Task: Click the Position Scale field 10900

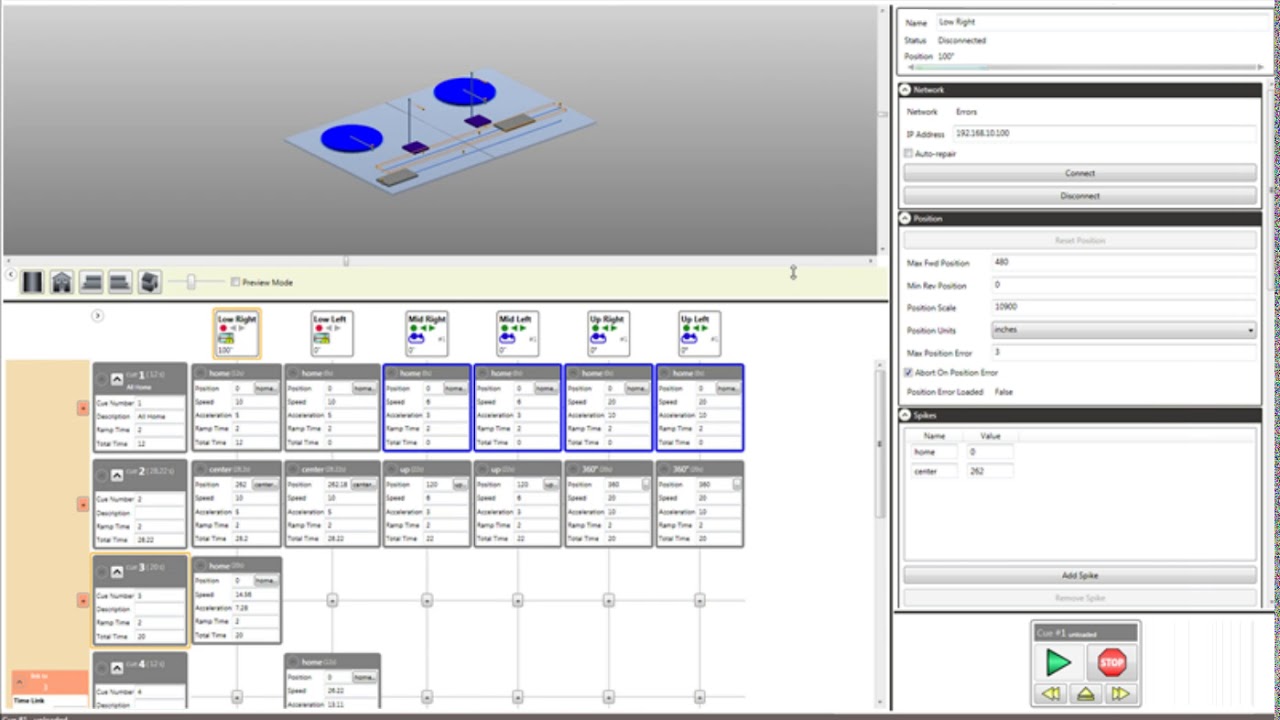Action: pos(1124,307)
